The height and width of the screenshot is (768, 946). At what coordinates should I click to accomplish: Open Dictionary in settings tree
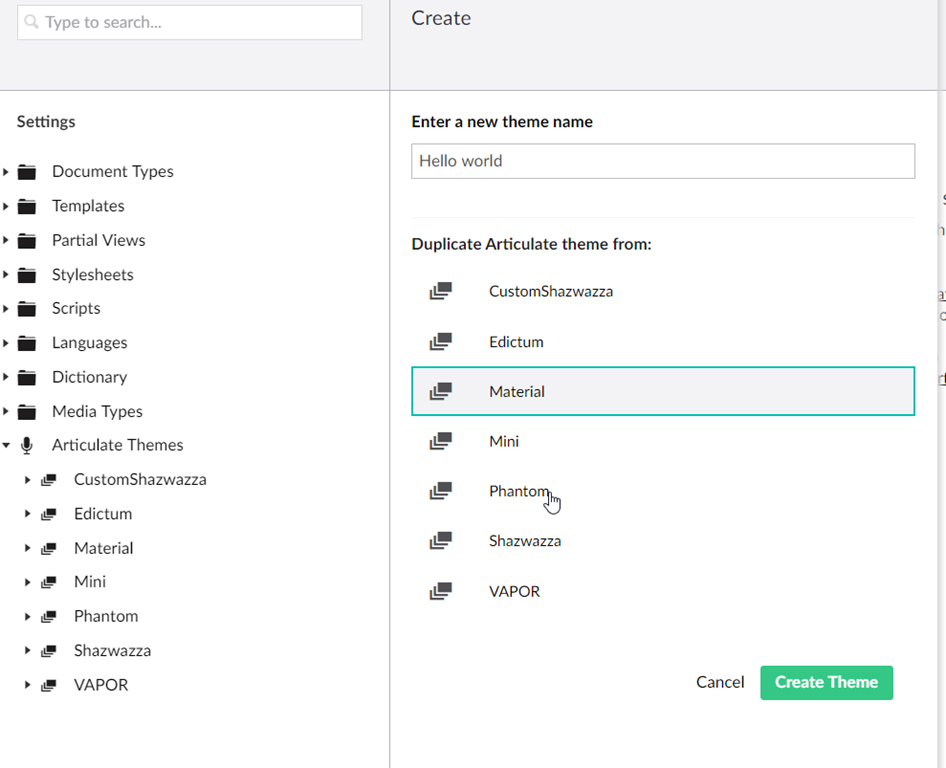[x=89, y=378]
